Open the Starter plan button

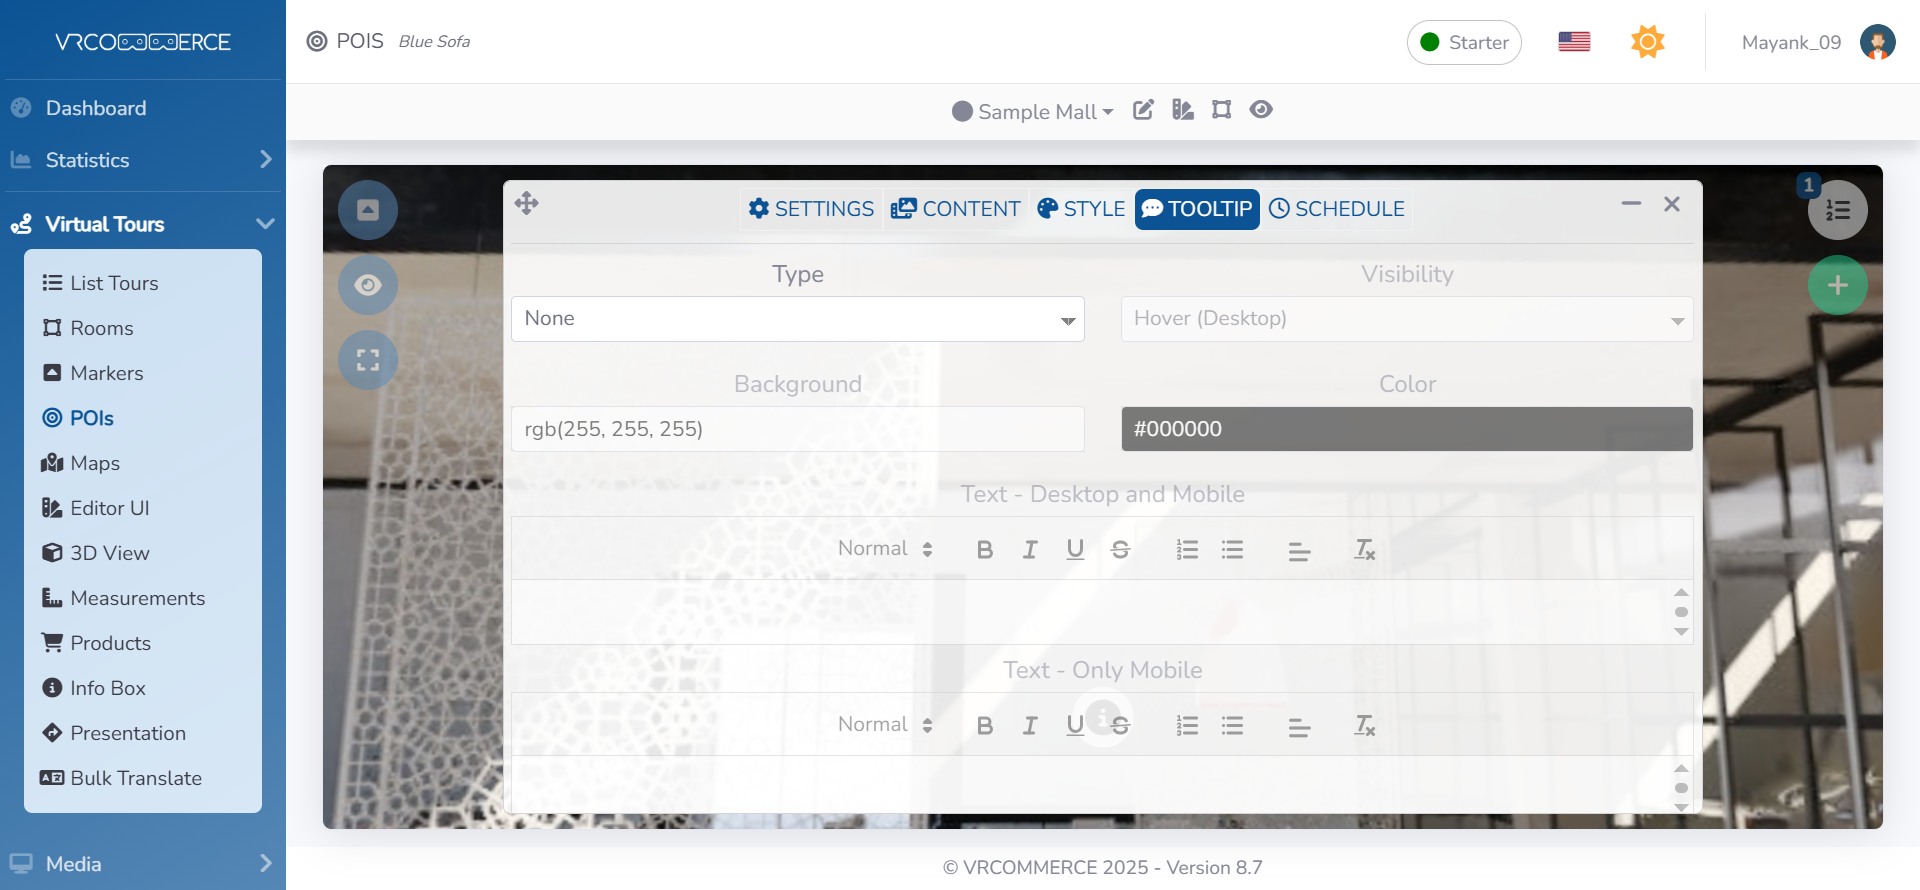click(x=1464, y=43)
